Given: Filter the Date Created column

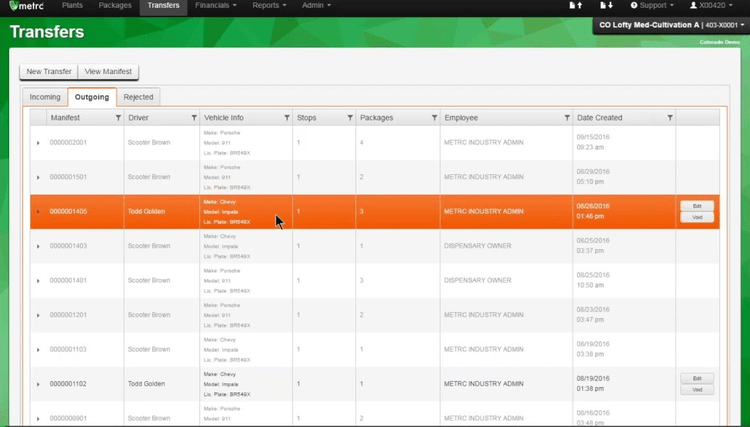Looking at the screenshot, I should click(x=670, y=118).
